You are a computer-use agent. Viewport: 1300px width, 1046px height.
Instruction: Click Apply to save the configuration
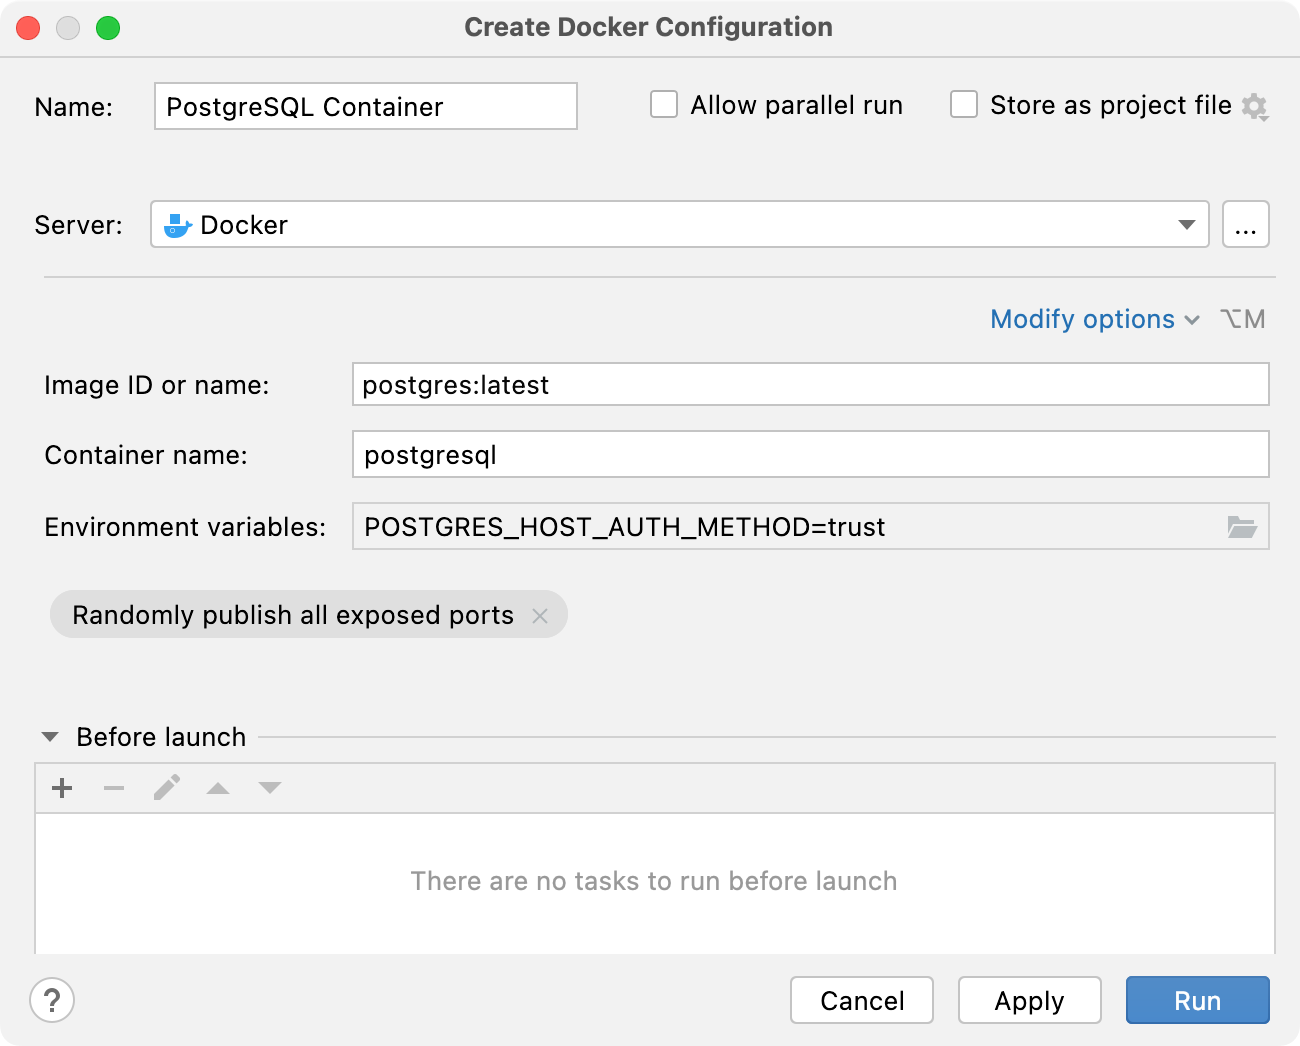click(x=1029, y=1000)
